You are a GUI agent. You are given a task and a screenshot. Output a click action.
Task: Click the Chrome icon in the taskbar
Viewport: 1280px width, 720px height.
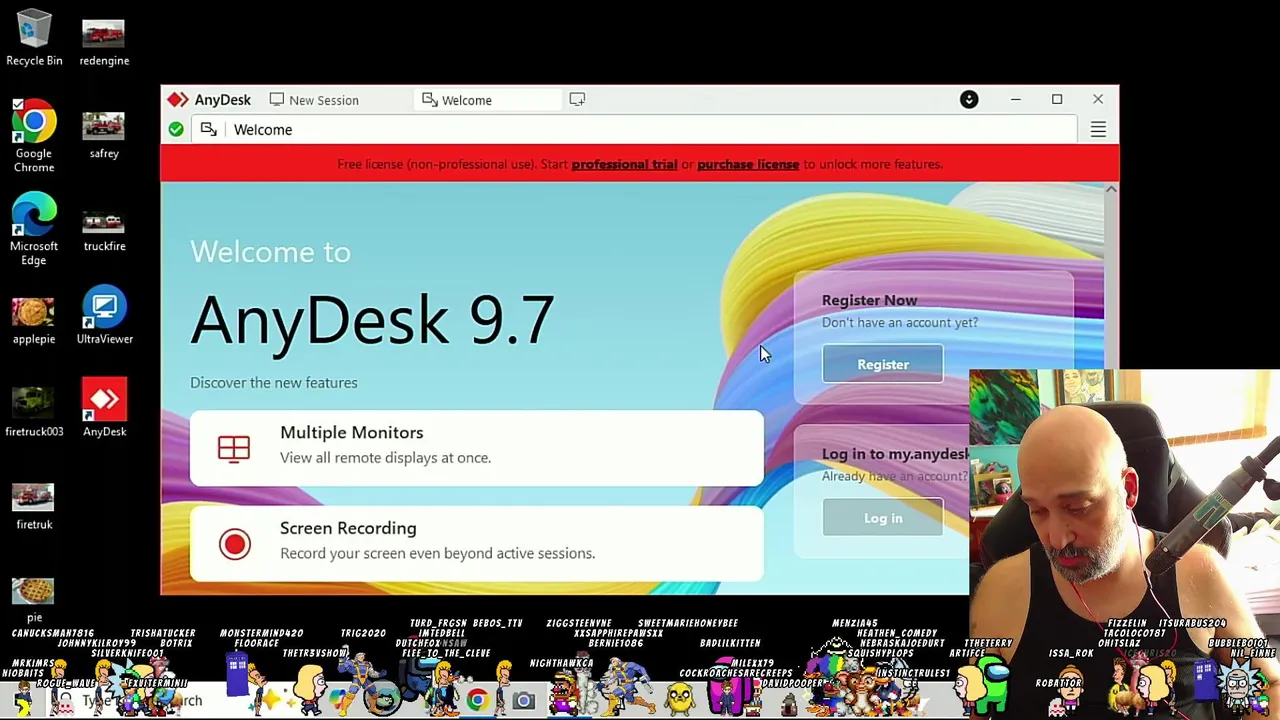click(x=477, y=700)
